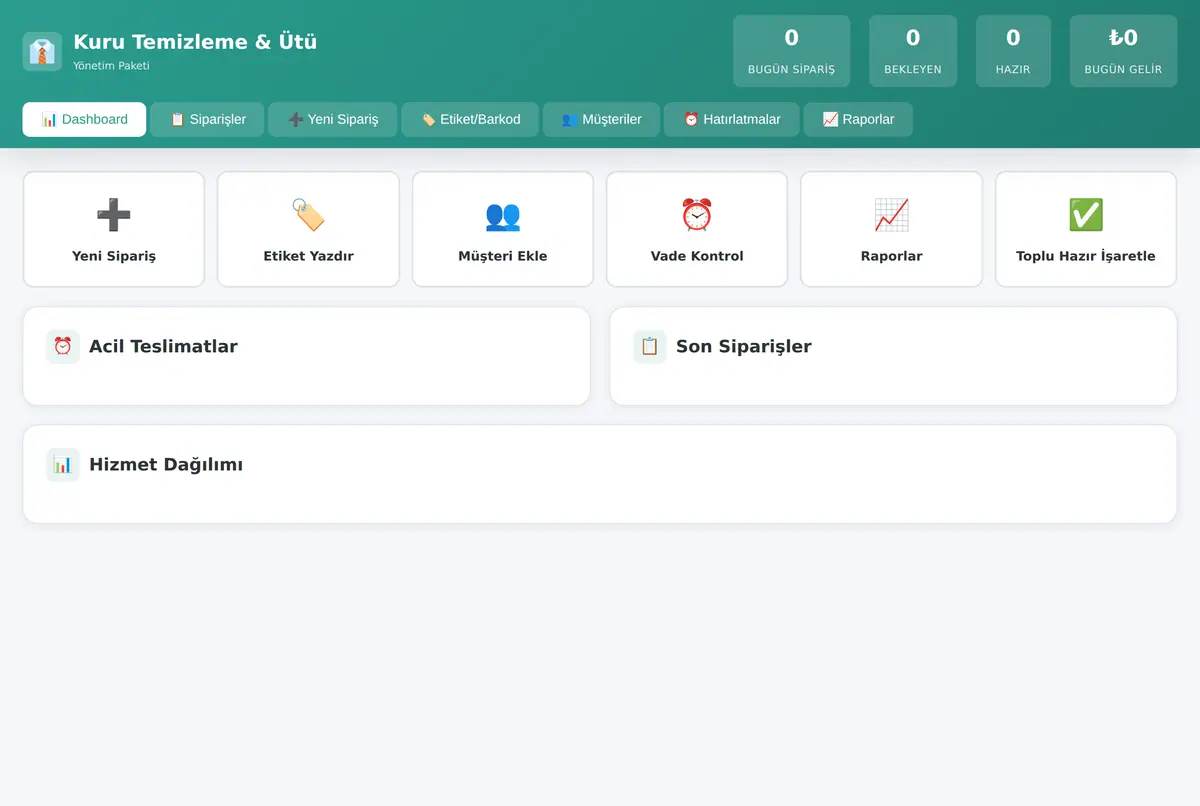Go to the Yeni Sipariş tab

pyautogui.click(x=333, y=119)
